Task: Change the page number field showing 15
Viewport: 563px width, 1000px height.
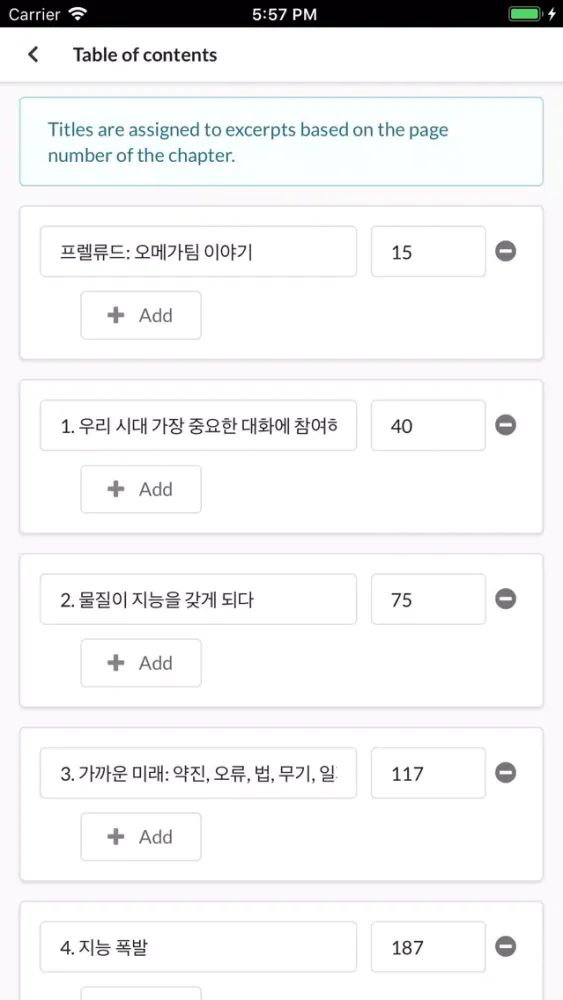Action: [428, 251]
